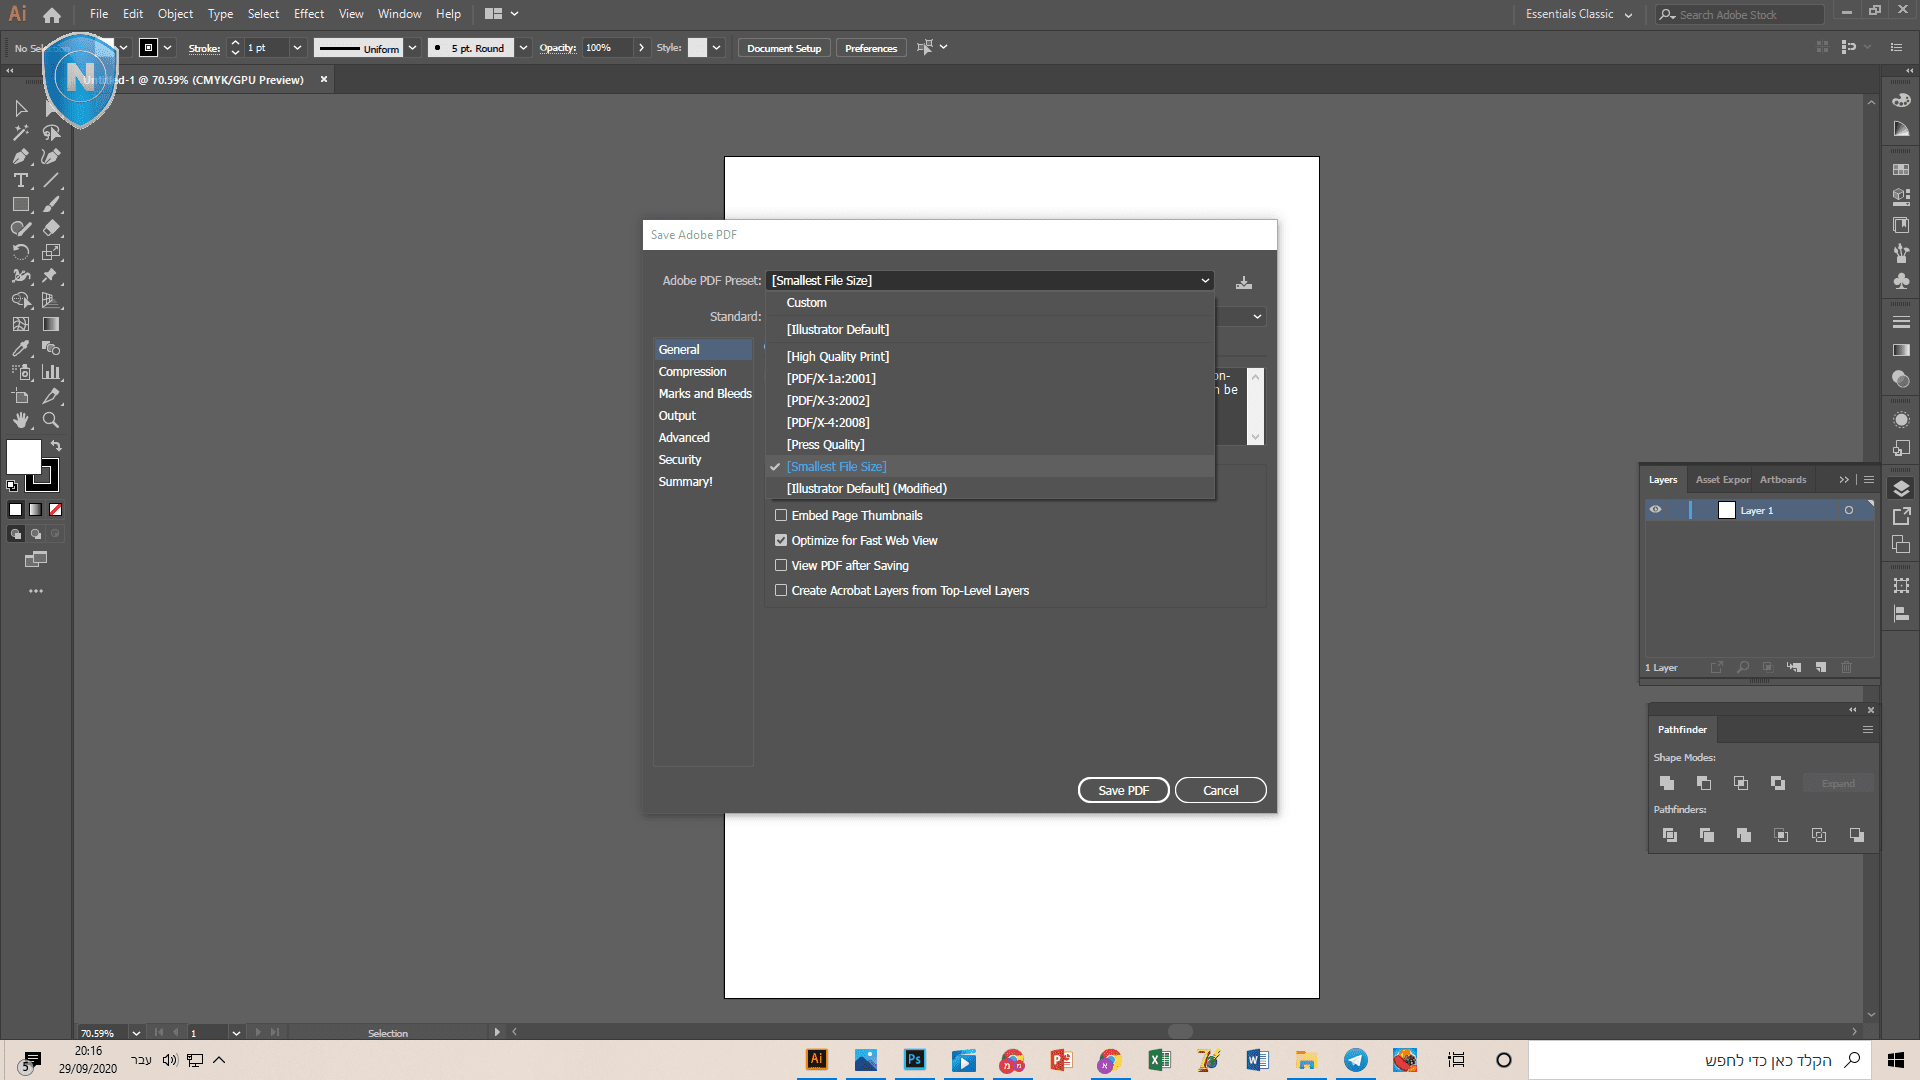Toggle Layer 1 visibility eye

click(1655, 510)
